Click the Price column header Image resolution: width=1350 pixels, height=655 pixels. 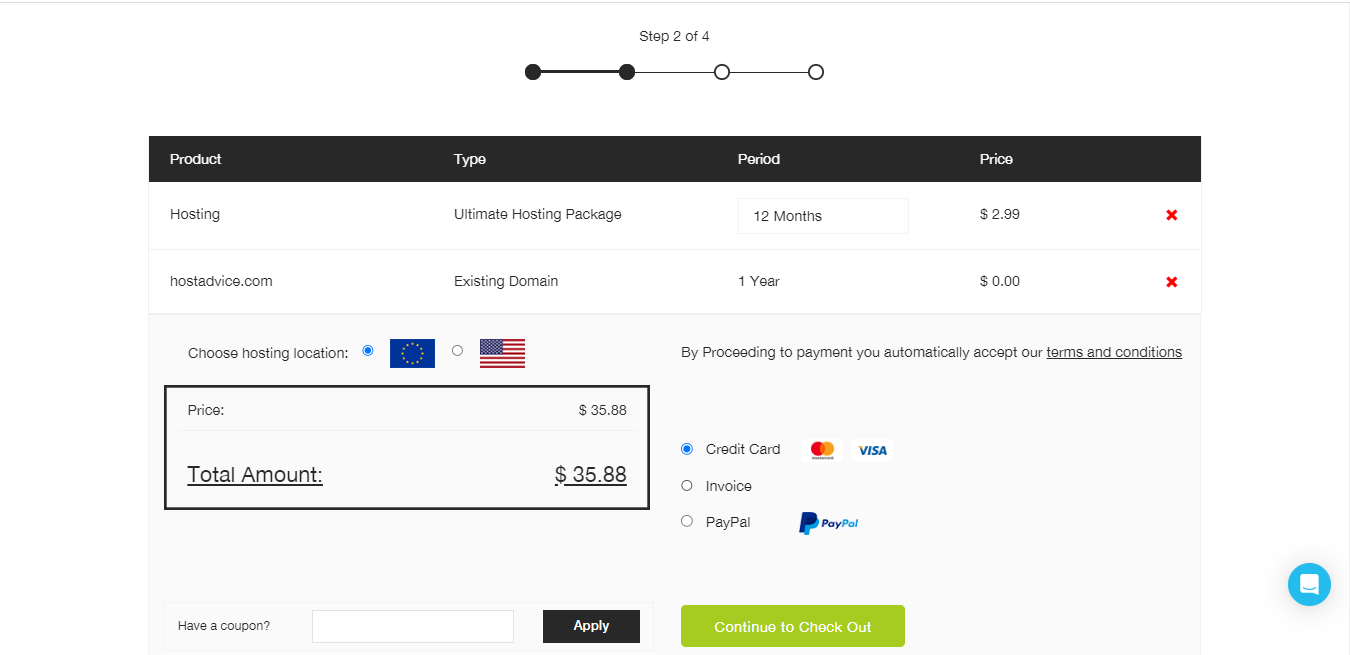click(x=996, y=159)
